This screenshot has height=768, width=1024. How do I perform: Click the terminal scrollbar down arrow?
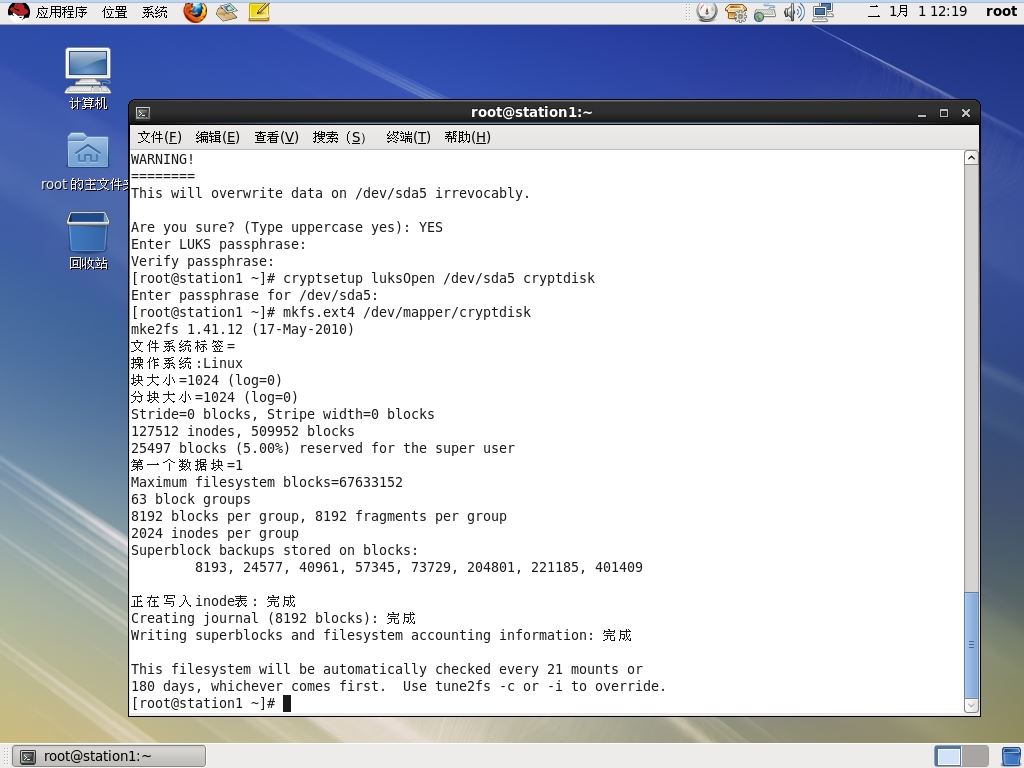coord(971,705)
